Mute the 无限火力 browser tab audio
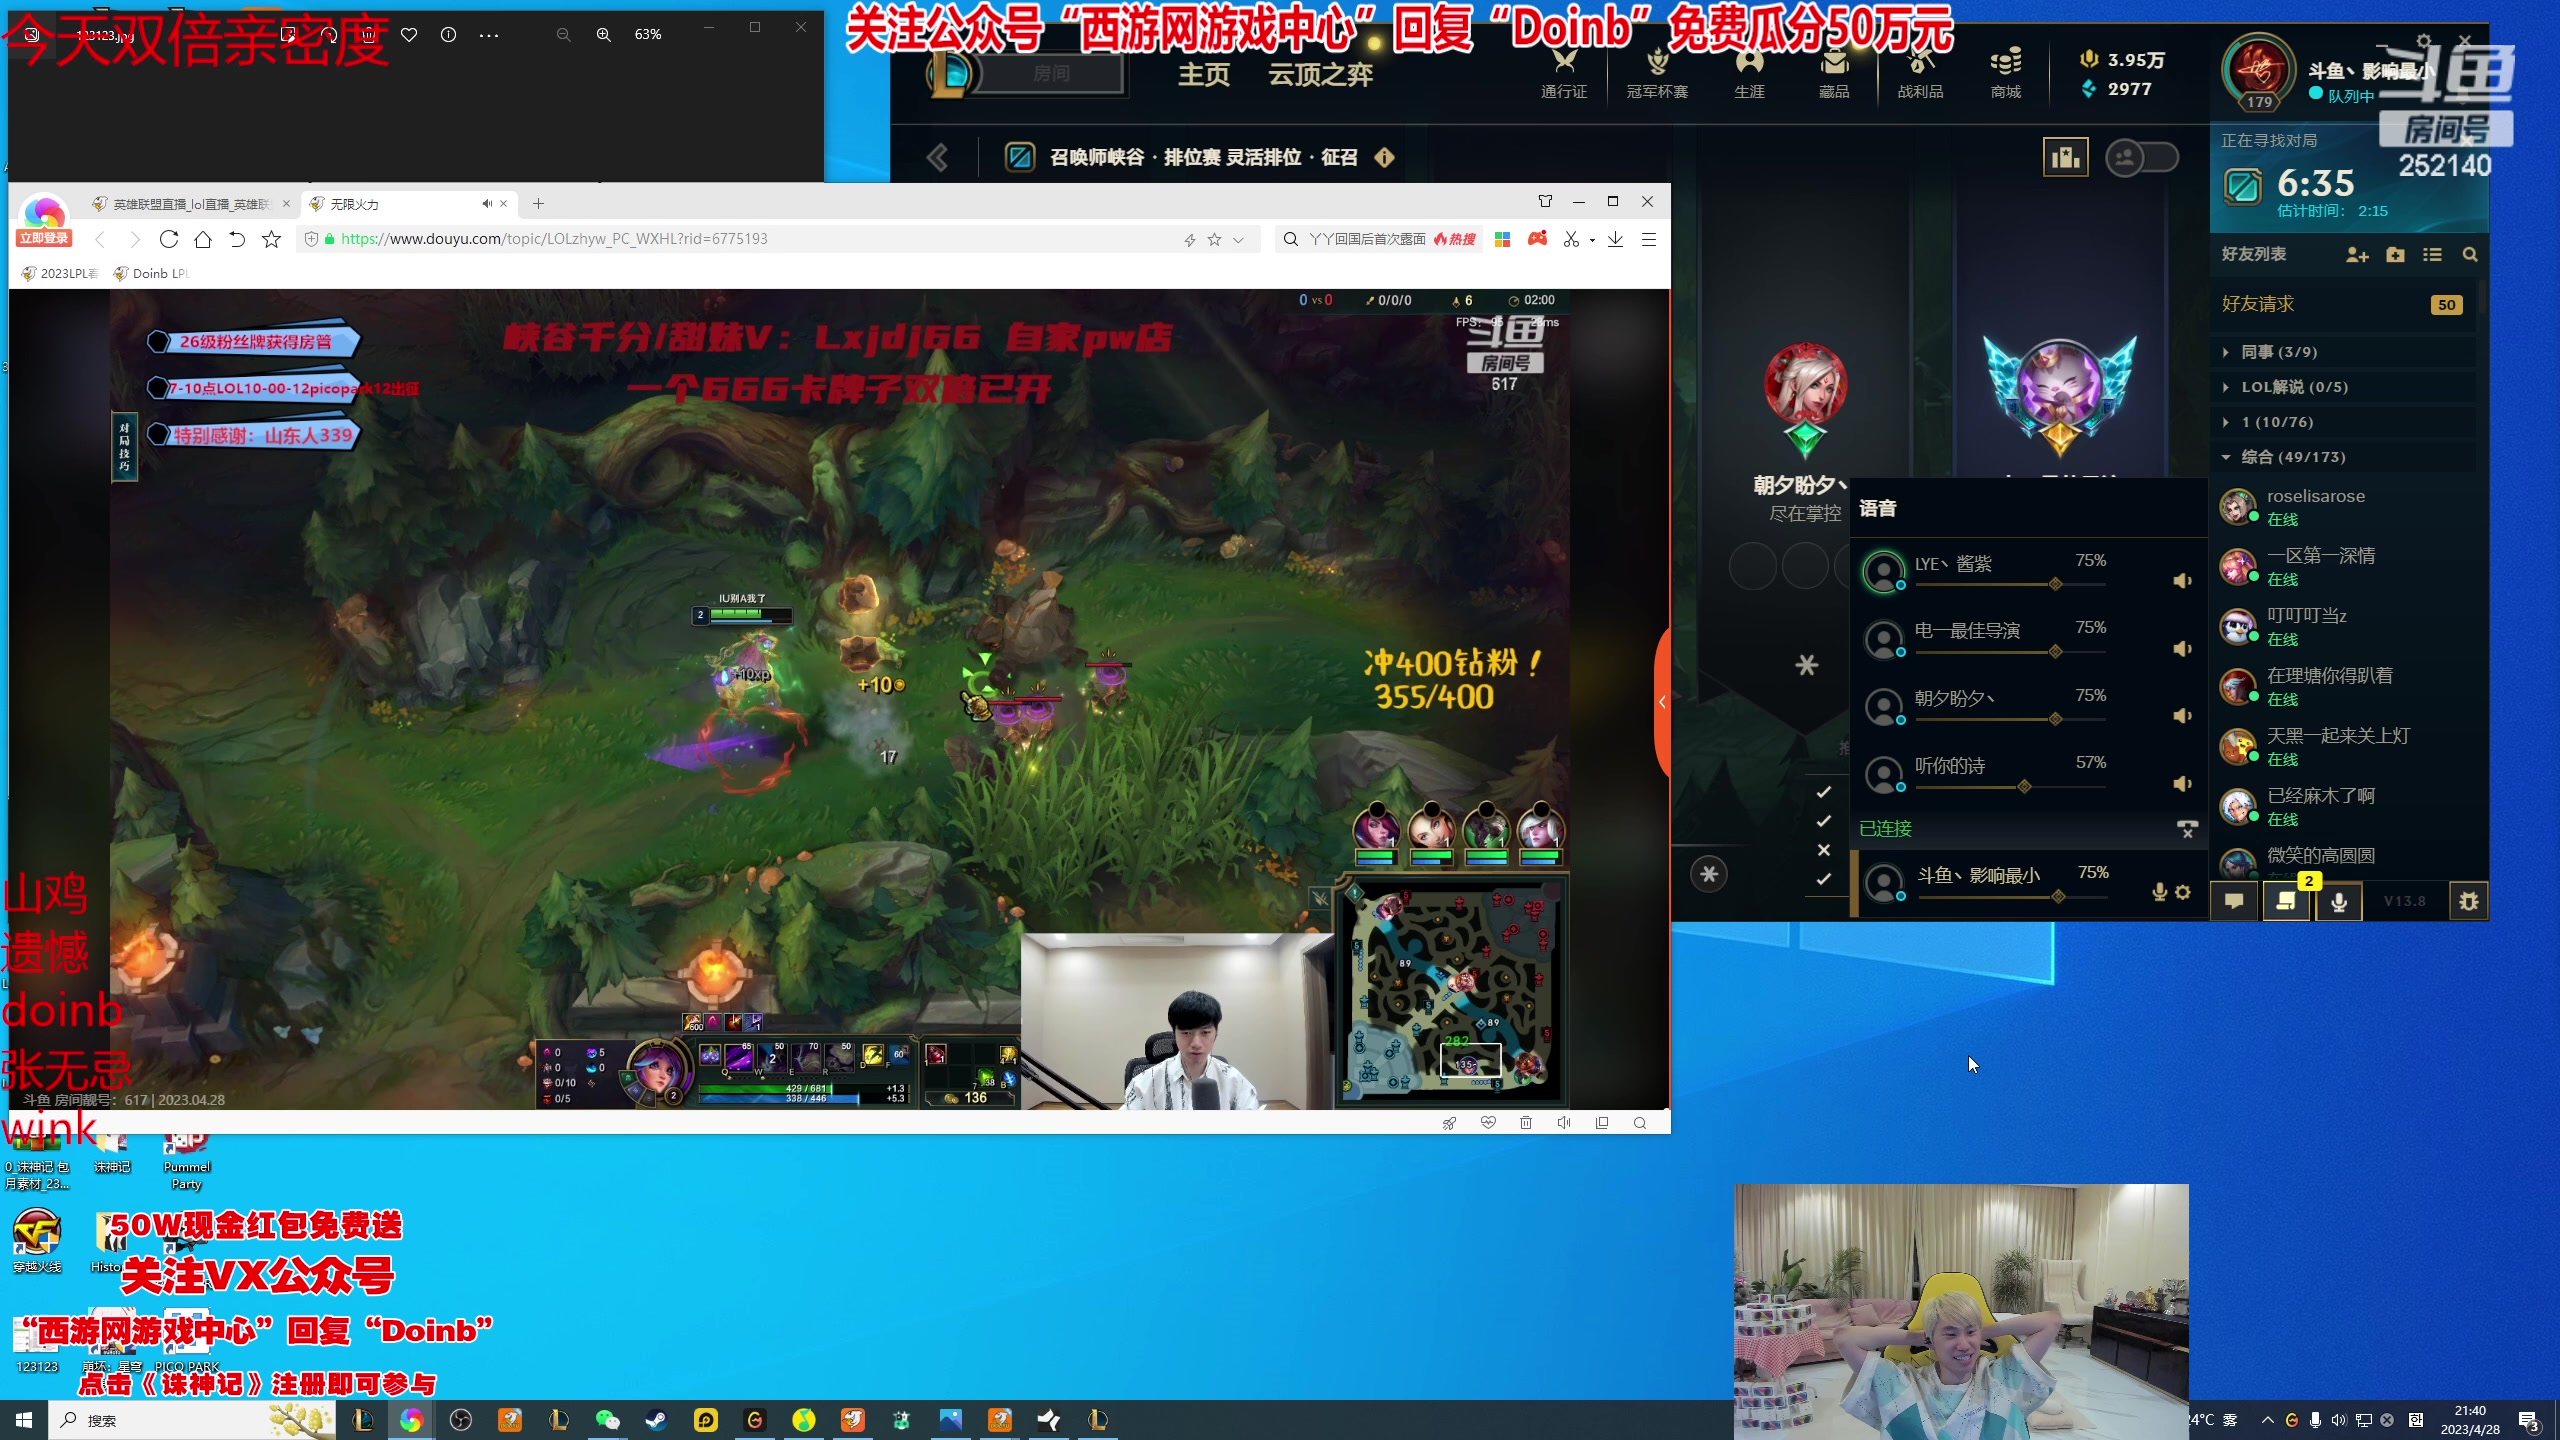Screen dimensions: 2560x1440 (486, 204)
